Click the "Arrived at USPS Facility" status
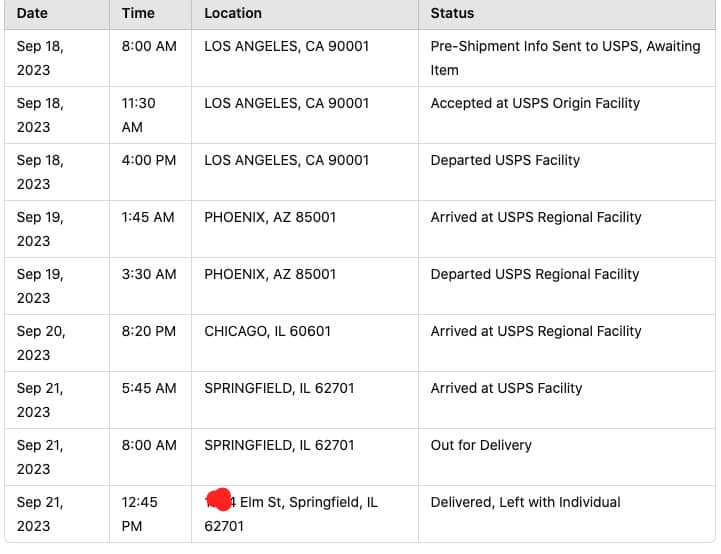The image size is (721, 554). point(506,388)
